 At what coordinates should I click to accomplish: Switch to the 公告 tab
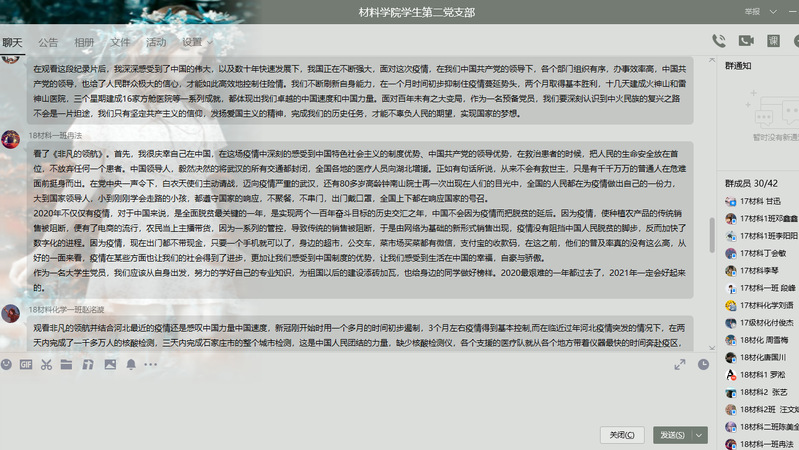pos(48,42)
